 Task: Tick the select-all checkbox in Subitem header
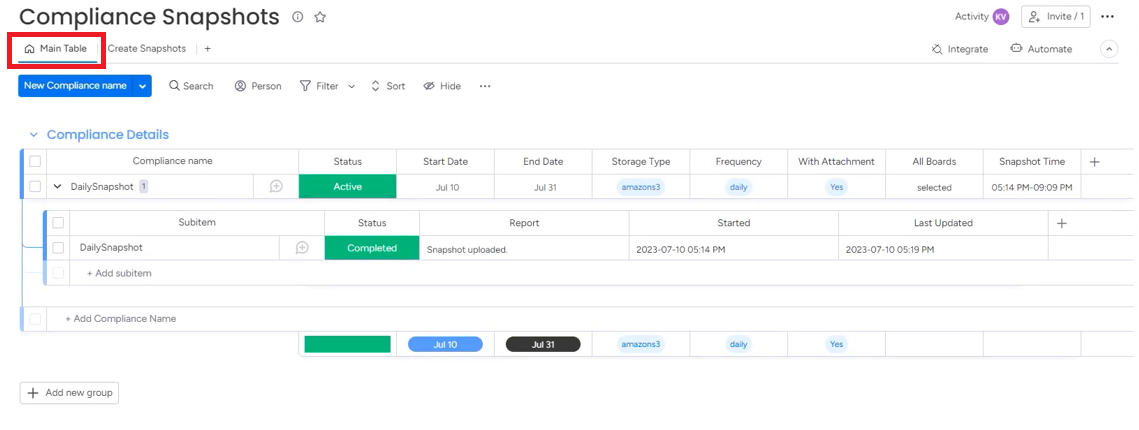(x=58, y=223)
